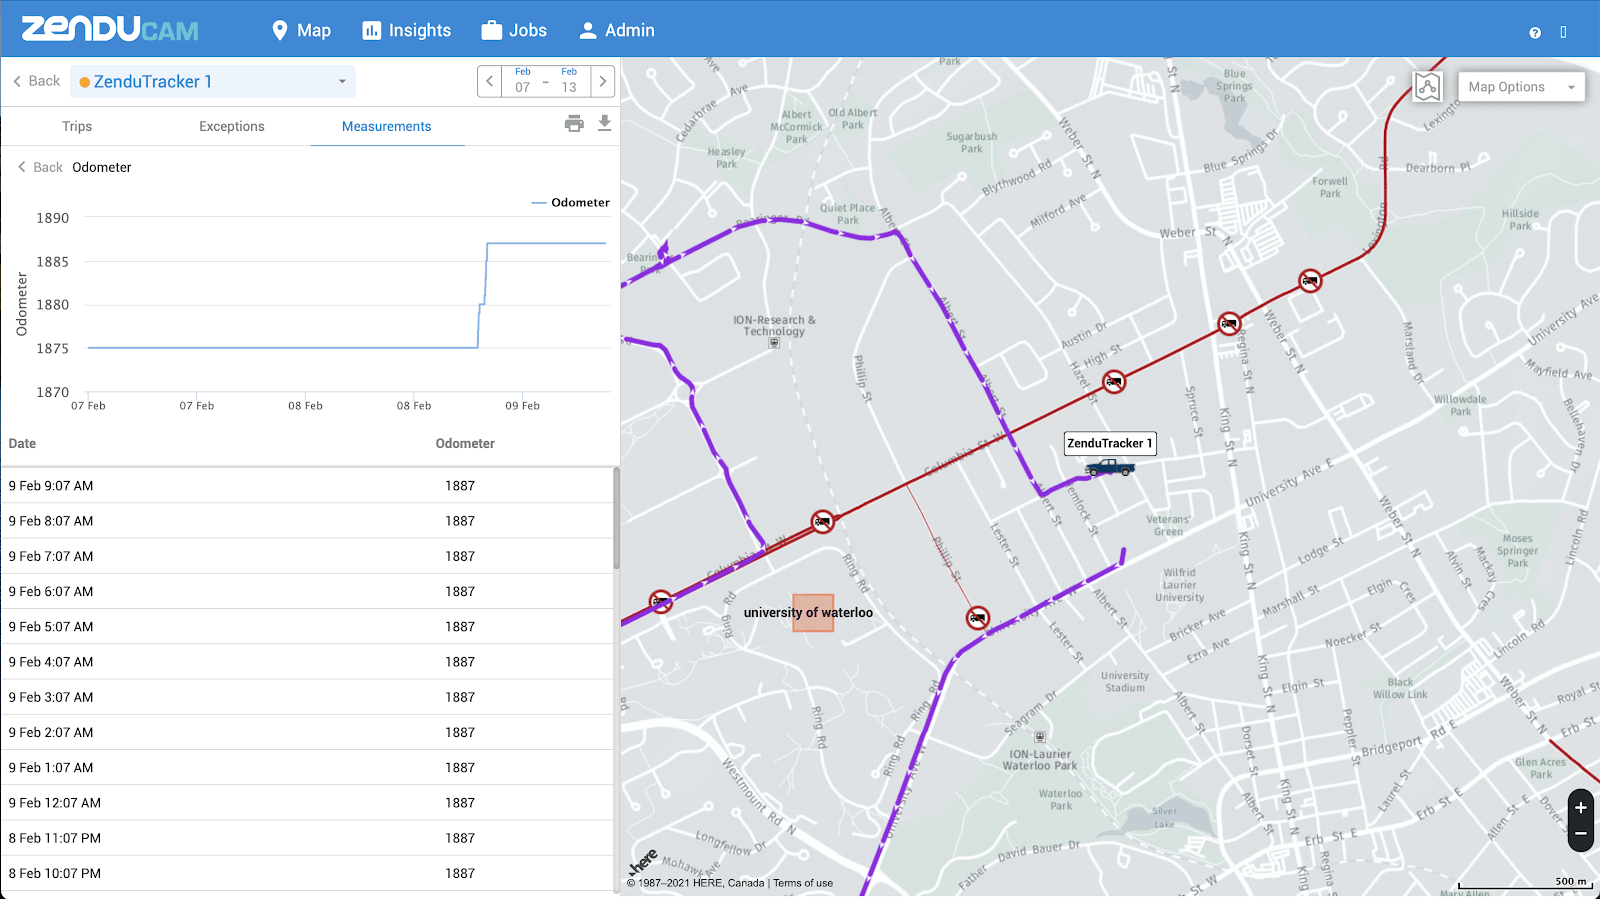
Task: Click the no-truck sign near High St
Action: click(x=1114, y=381)
